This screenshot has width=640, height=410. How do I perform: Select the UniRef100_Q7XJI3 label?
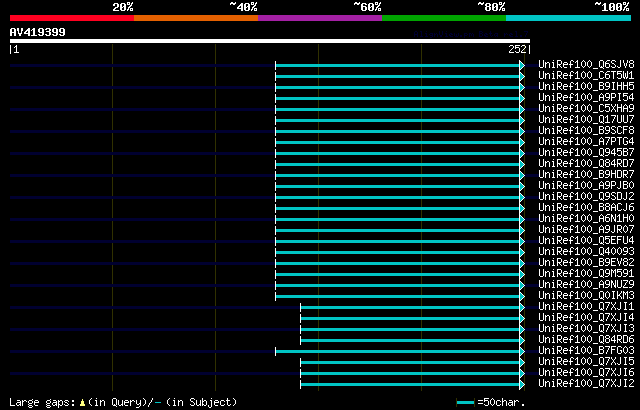tap(586, 329)
